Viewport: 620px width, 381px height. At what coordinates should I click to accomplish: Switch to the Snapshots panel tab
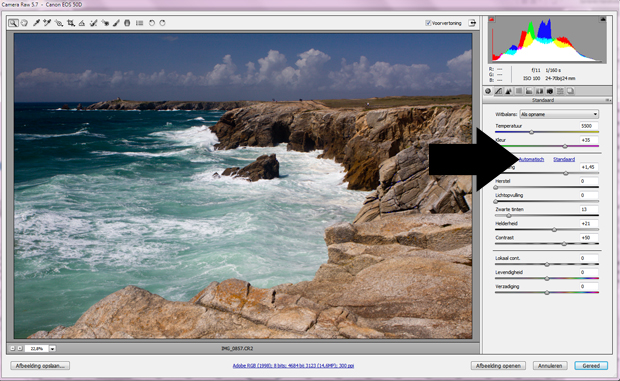(570, 91)
